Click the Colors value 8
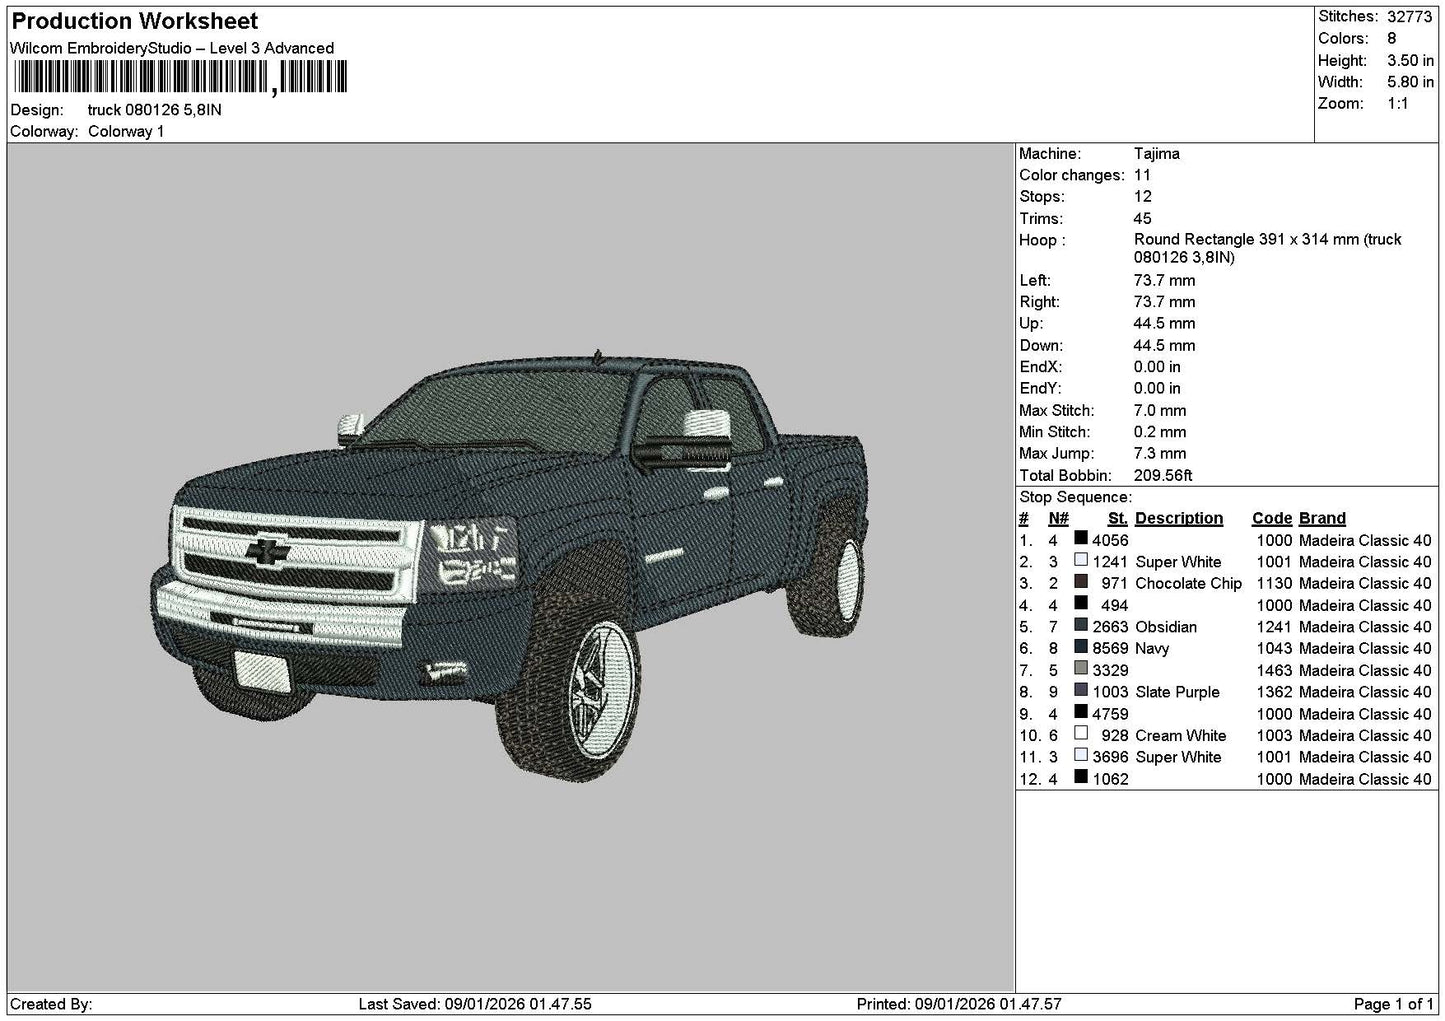The height and width of the screenshot is (1021, 1445). 1392,38
